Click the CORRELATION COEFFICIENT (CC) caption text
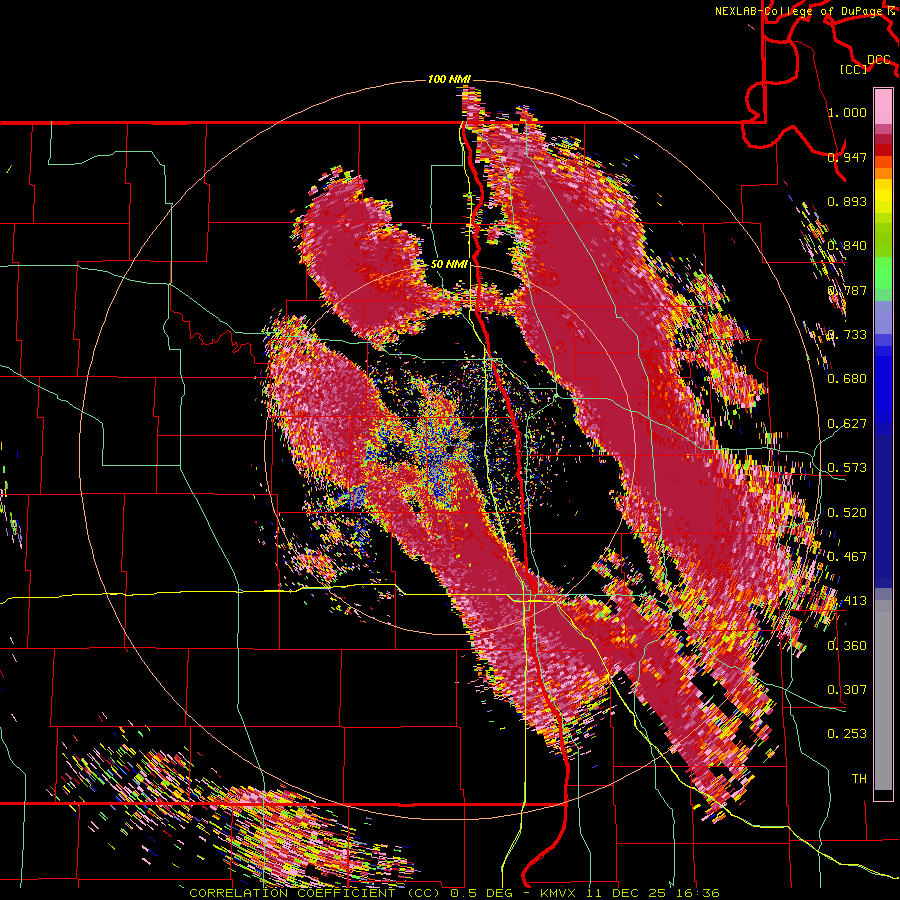This screenshot has width=900, height=900. click(315, 893)
